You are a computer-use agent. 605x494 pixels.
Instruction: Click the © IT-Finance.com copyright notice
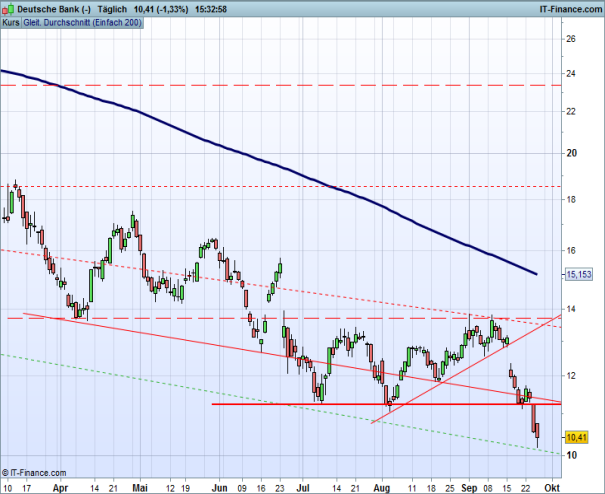(x=34, y=472)
